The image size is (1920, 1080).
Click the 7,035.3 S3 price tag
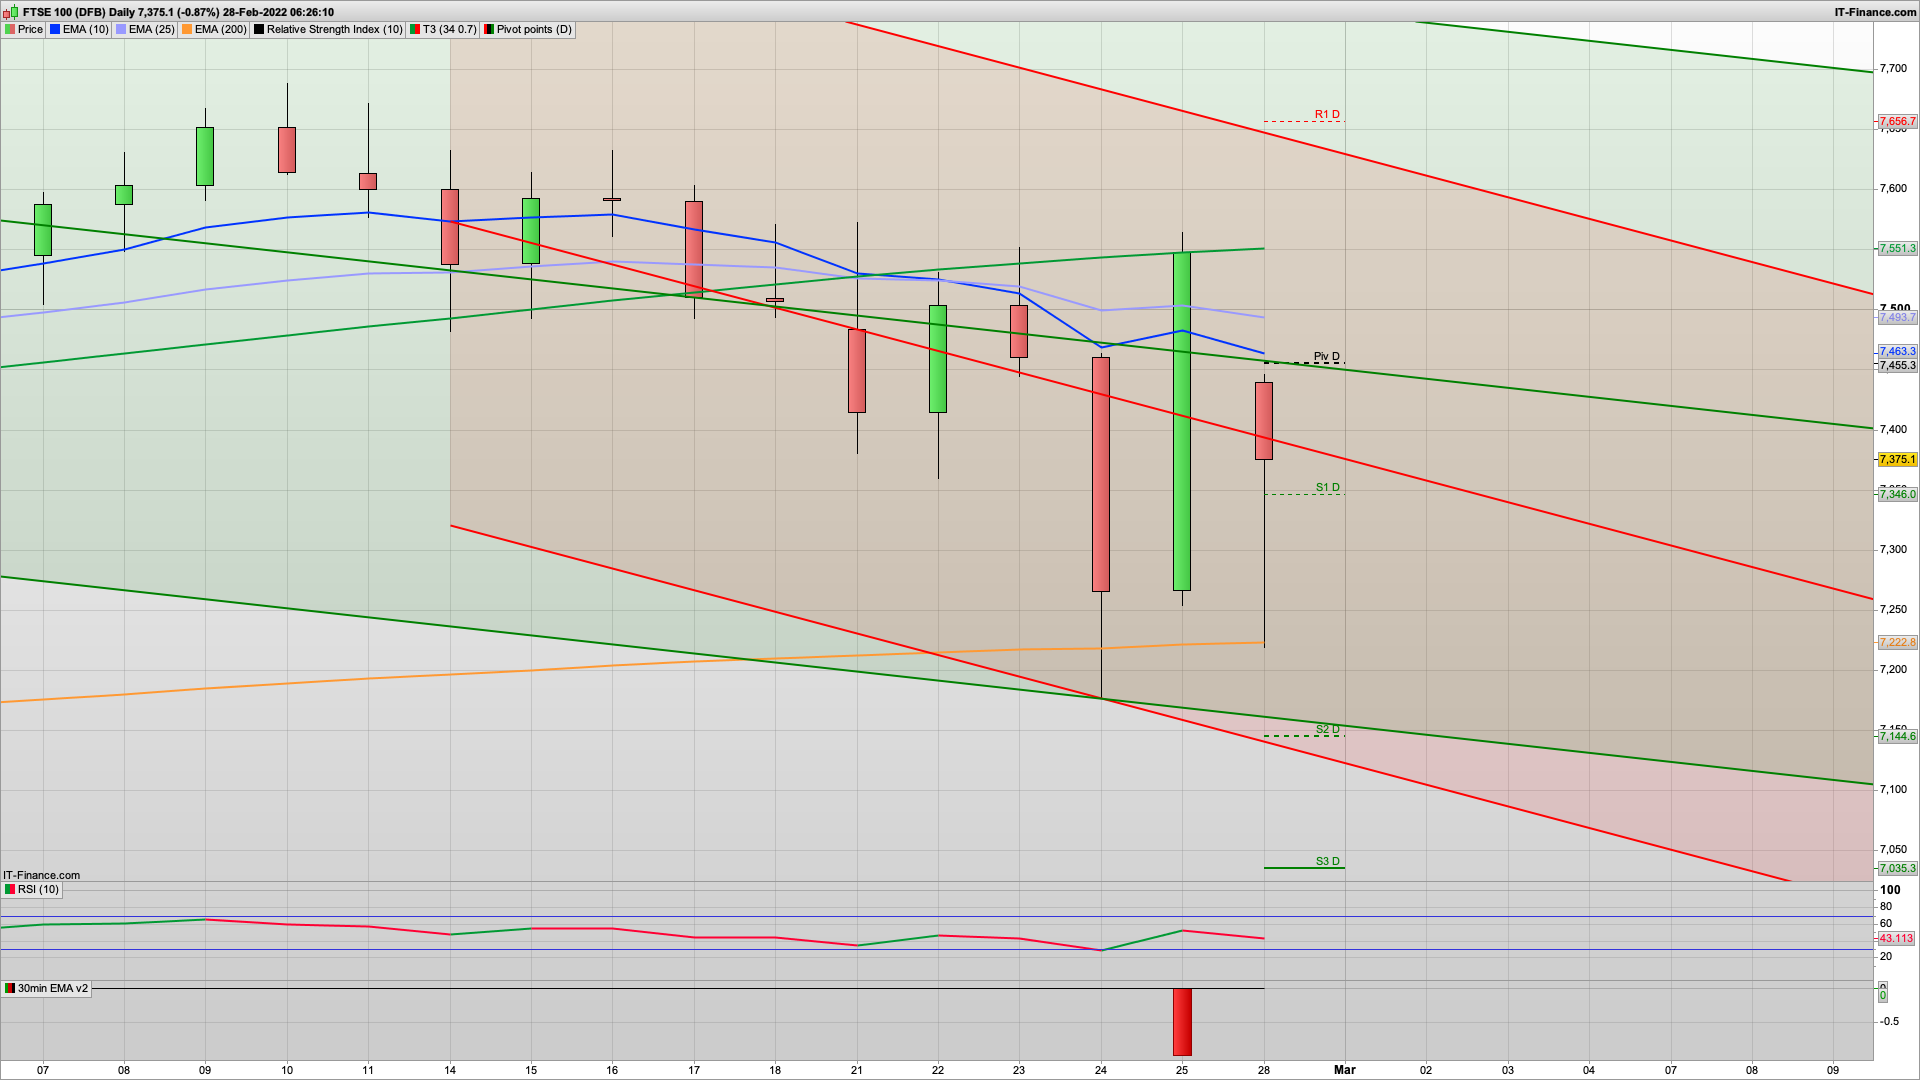(1897, 868)
